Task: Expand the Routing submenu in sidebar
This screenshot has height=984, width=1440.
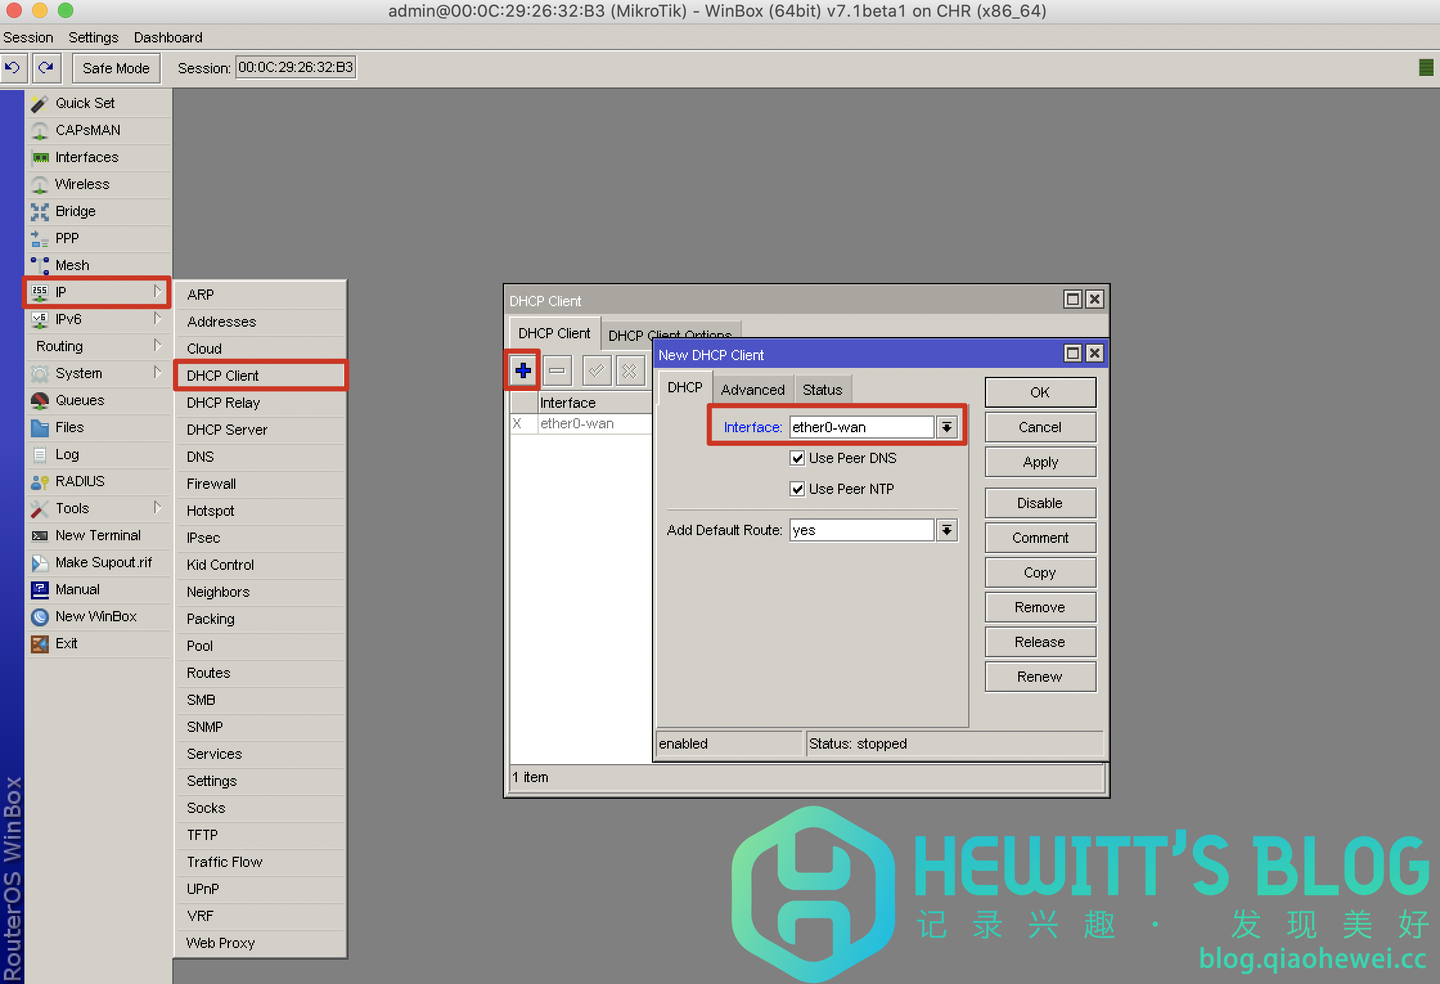Action: point(98,346)
